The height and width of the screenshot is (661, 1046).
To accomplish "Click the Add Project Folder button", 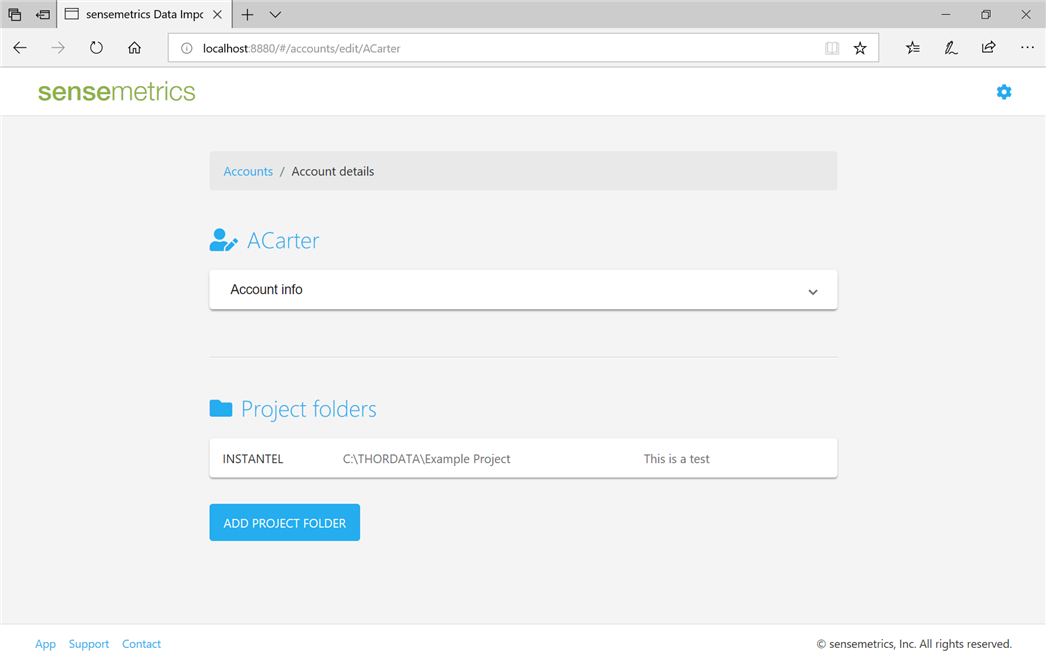I will tap(284, 523).
